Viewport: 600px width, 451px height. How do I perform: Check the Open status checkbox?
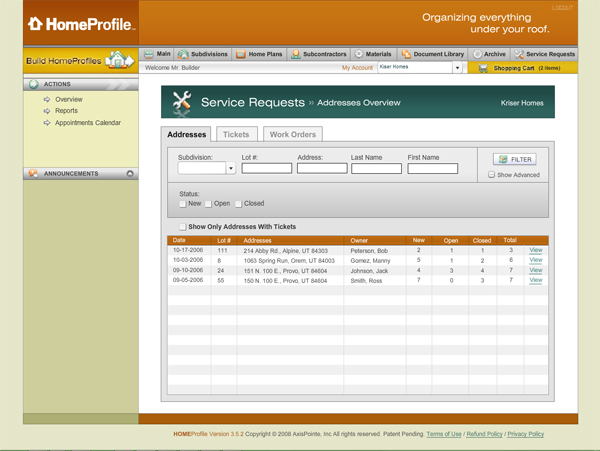(209, 204)
